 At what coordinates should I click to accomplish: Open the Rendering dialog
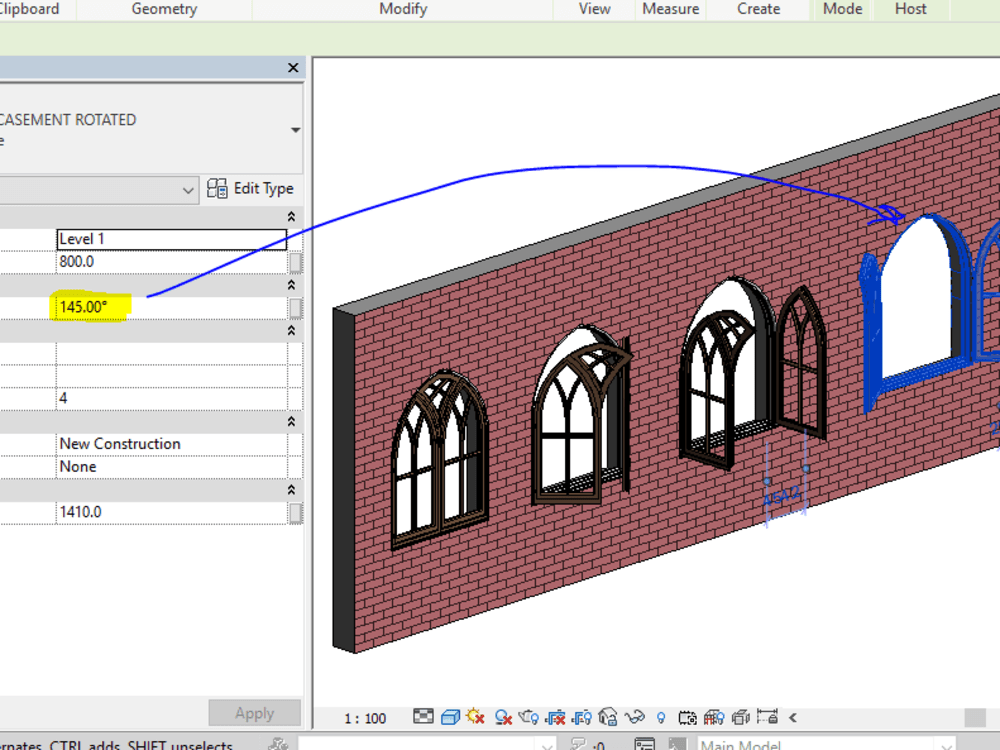(527, 717)
